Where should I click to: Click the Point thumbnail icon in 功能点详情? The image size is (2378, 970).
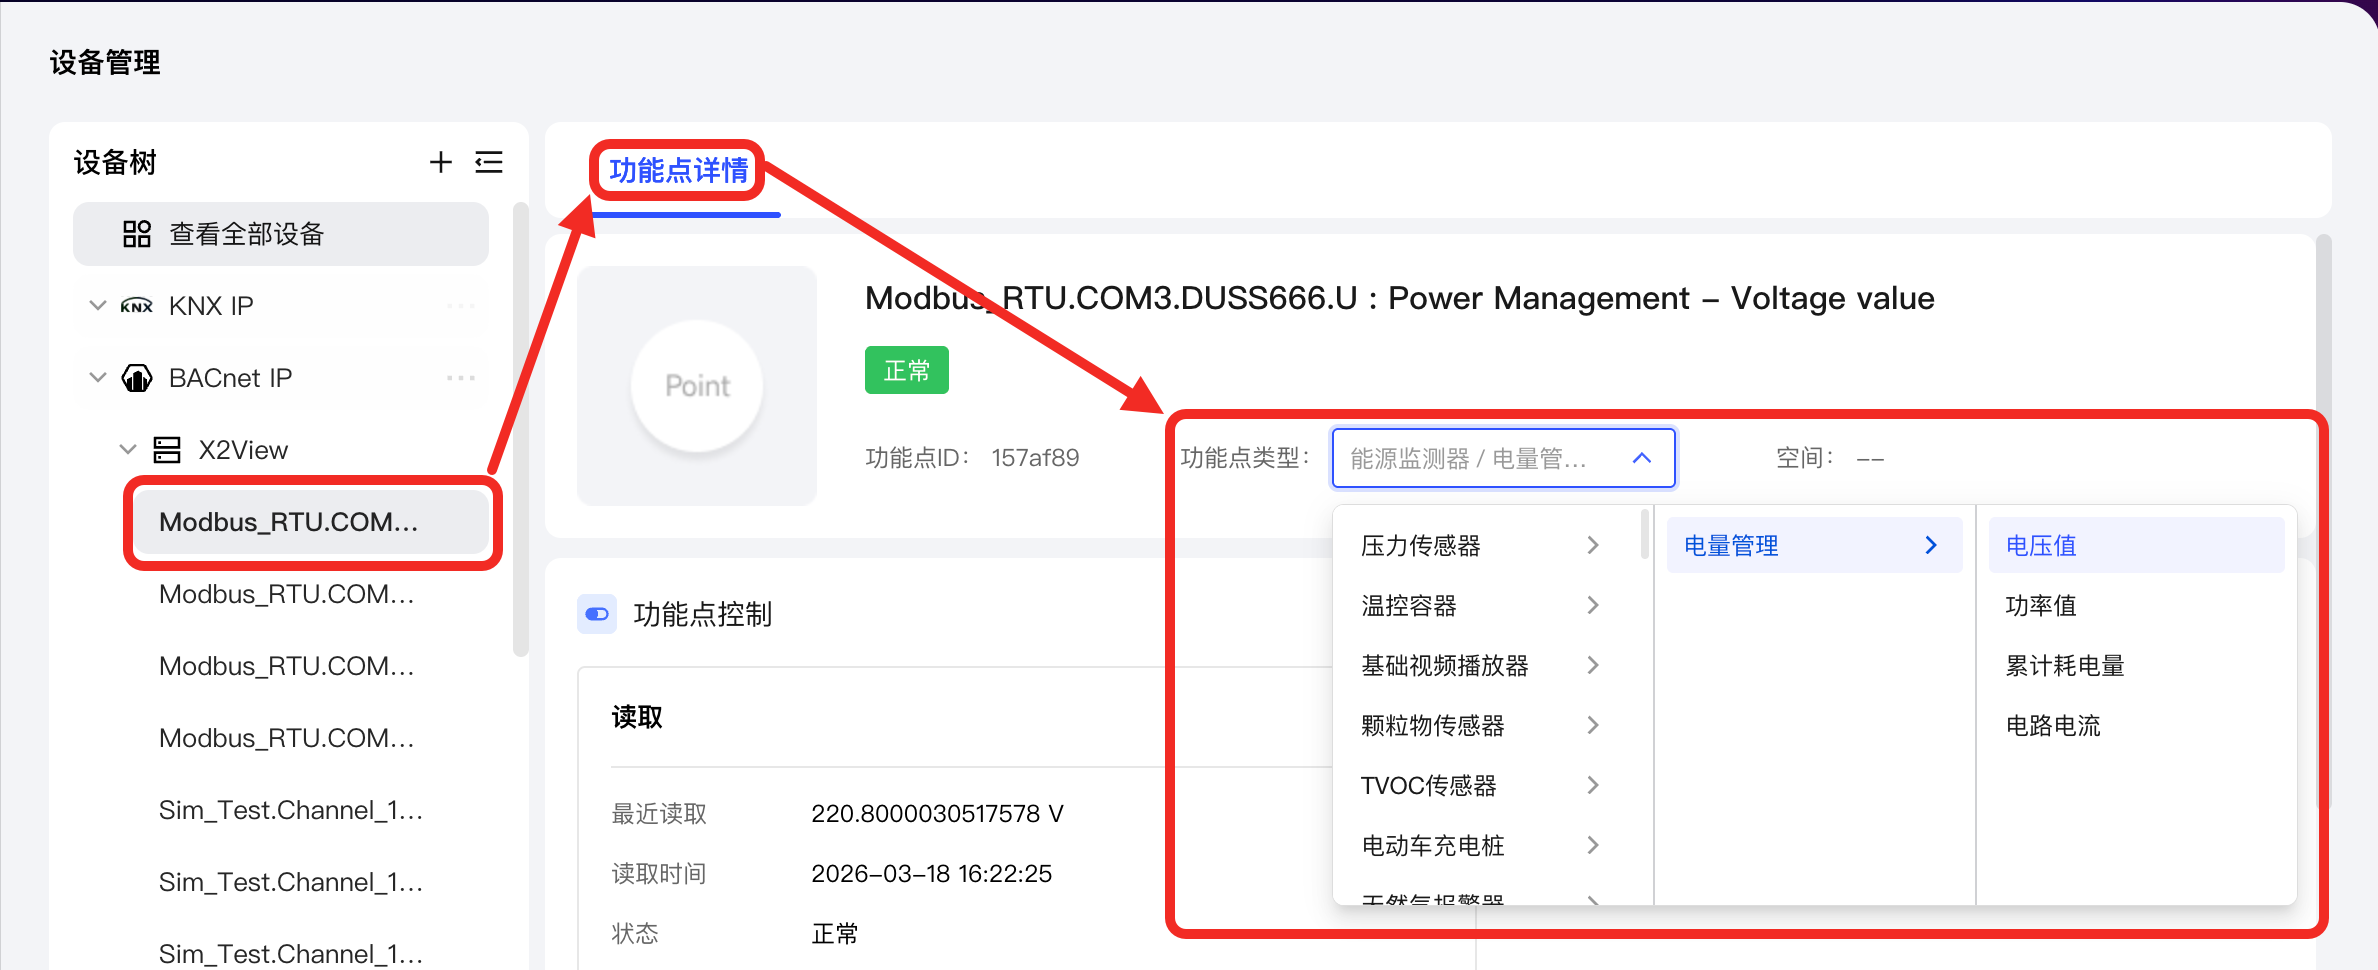click(697, 386)
